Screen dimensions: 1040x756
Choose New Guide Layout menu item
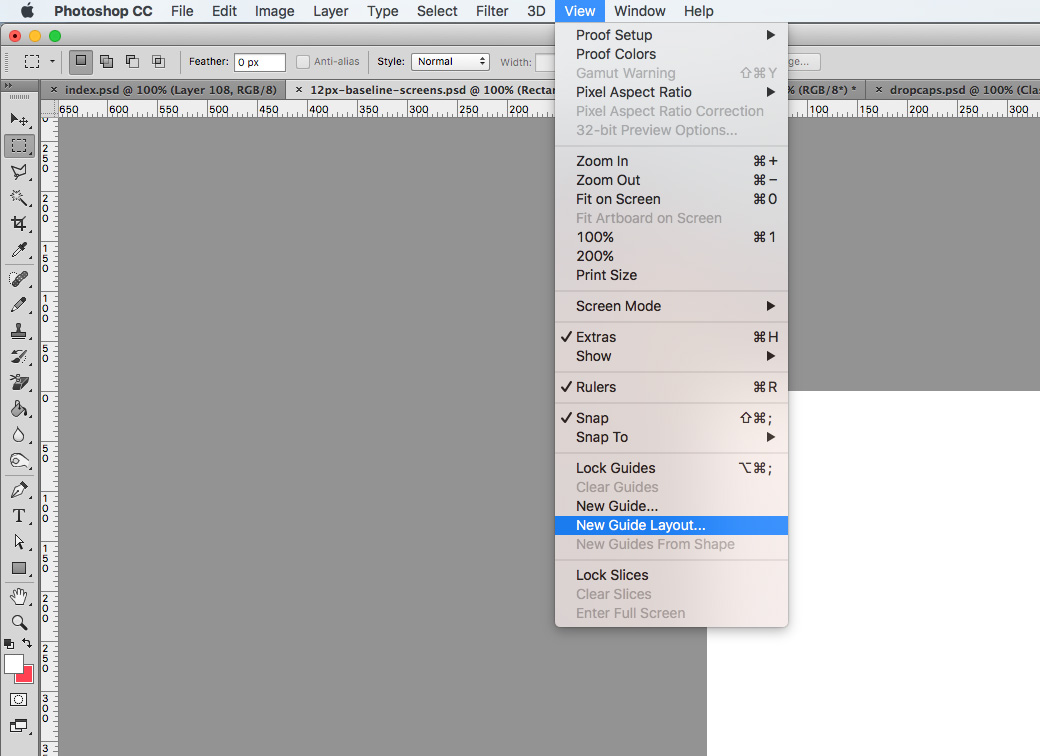671,525
